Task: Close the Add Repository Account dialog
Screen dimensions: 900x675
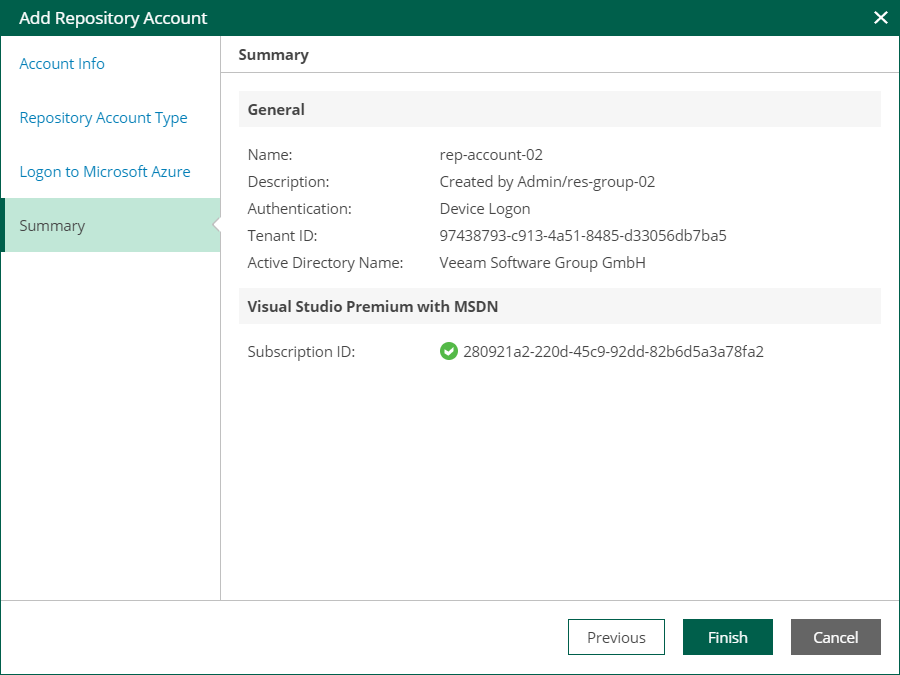Action: [x=880, y=18]
